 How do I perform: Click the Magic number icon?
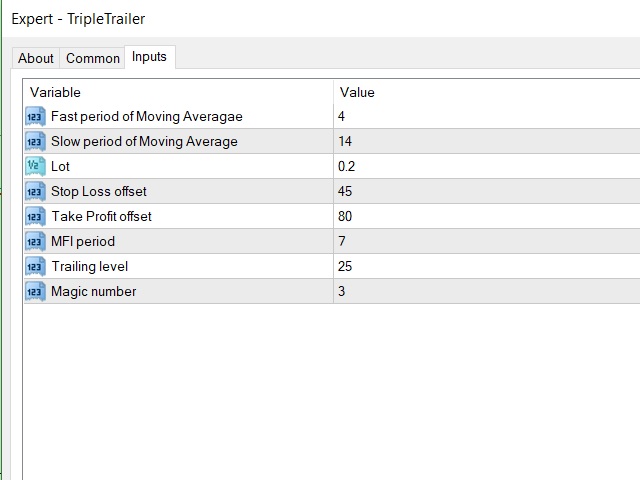coord(35,291)
